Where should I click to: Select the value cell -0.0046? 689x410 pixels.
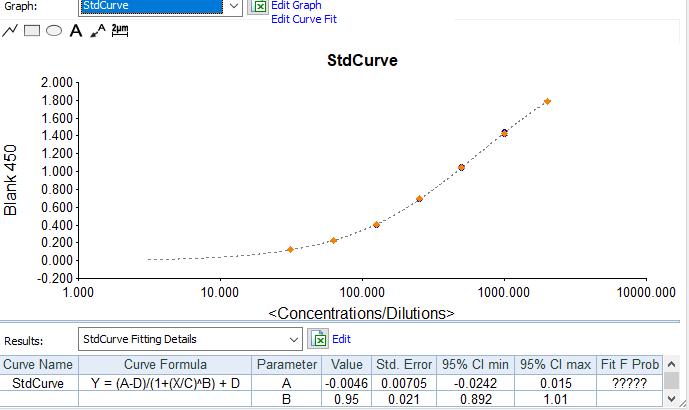(x=347, y=383)
